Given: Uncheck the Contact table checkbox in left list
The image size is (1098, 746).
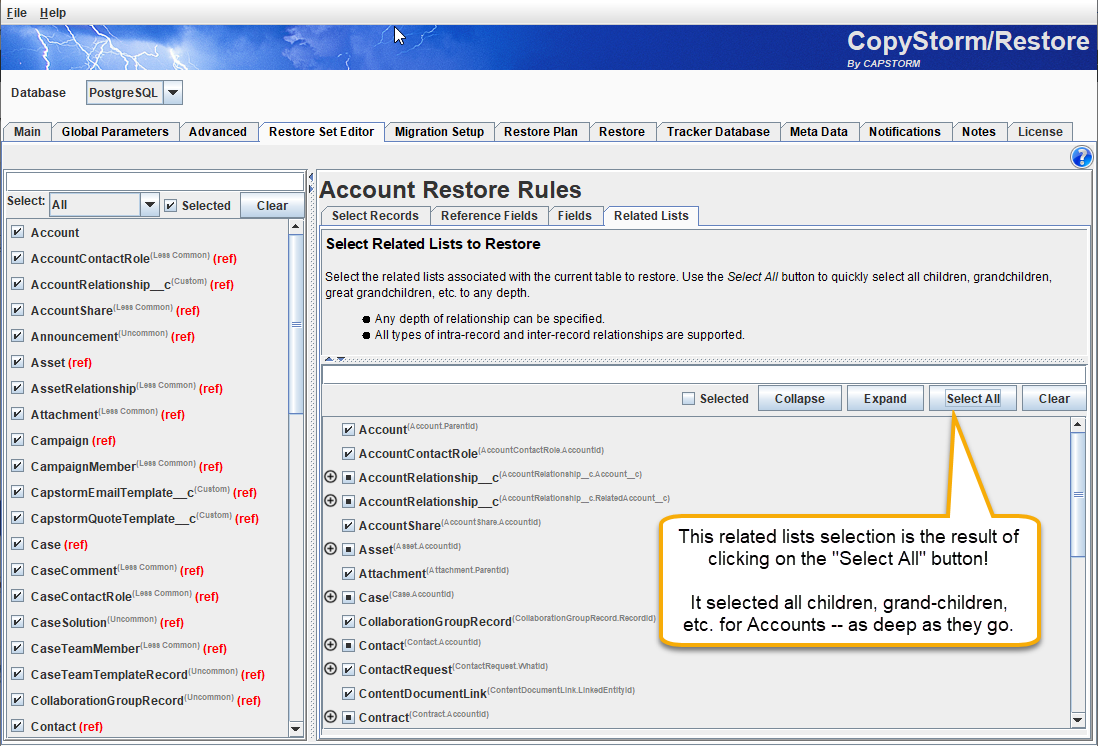Looking at the screenshot, I should [x=18, y=726].
